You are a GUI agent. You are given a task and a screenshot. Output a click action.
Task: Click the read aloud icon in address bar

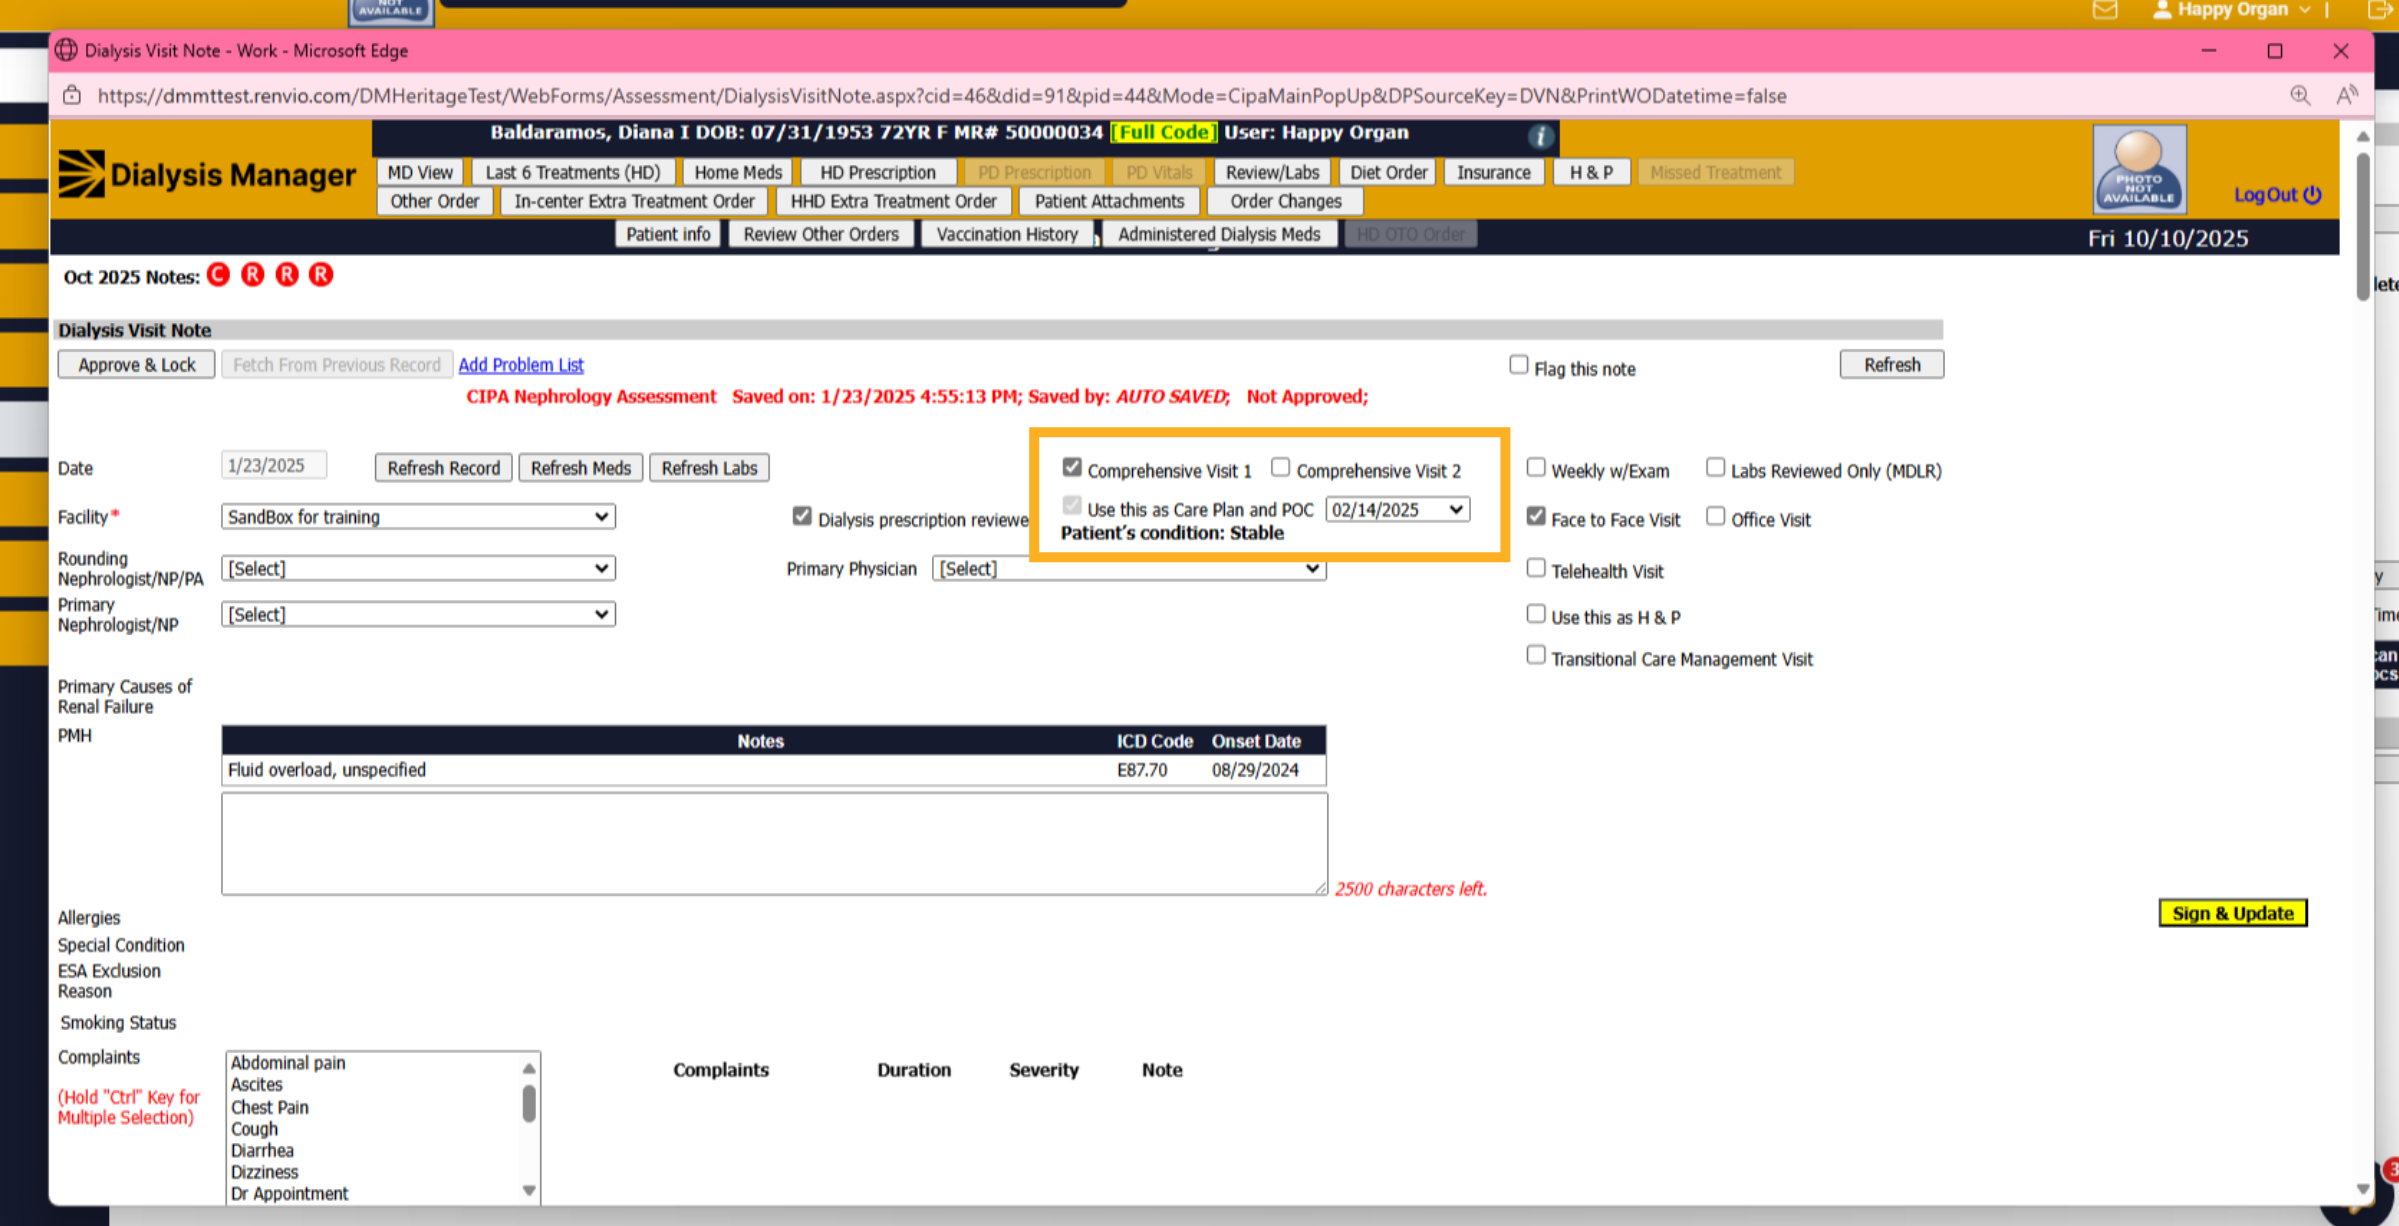click(x=2346, y=95)
